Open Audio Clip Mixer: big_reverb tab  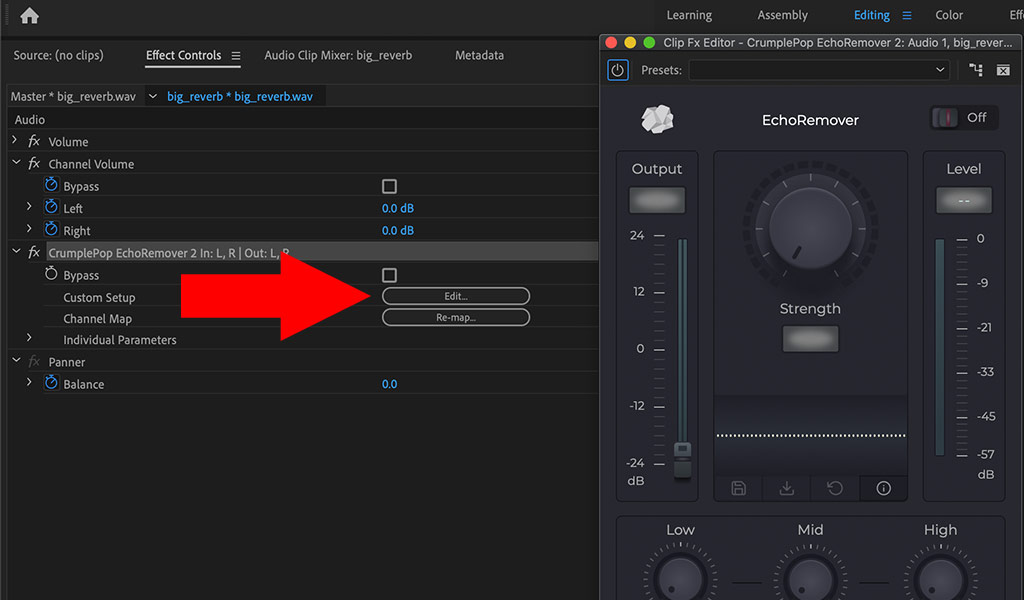click(x=338, y=55)
